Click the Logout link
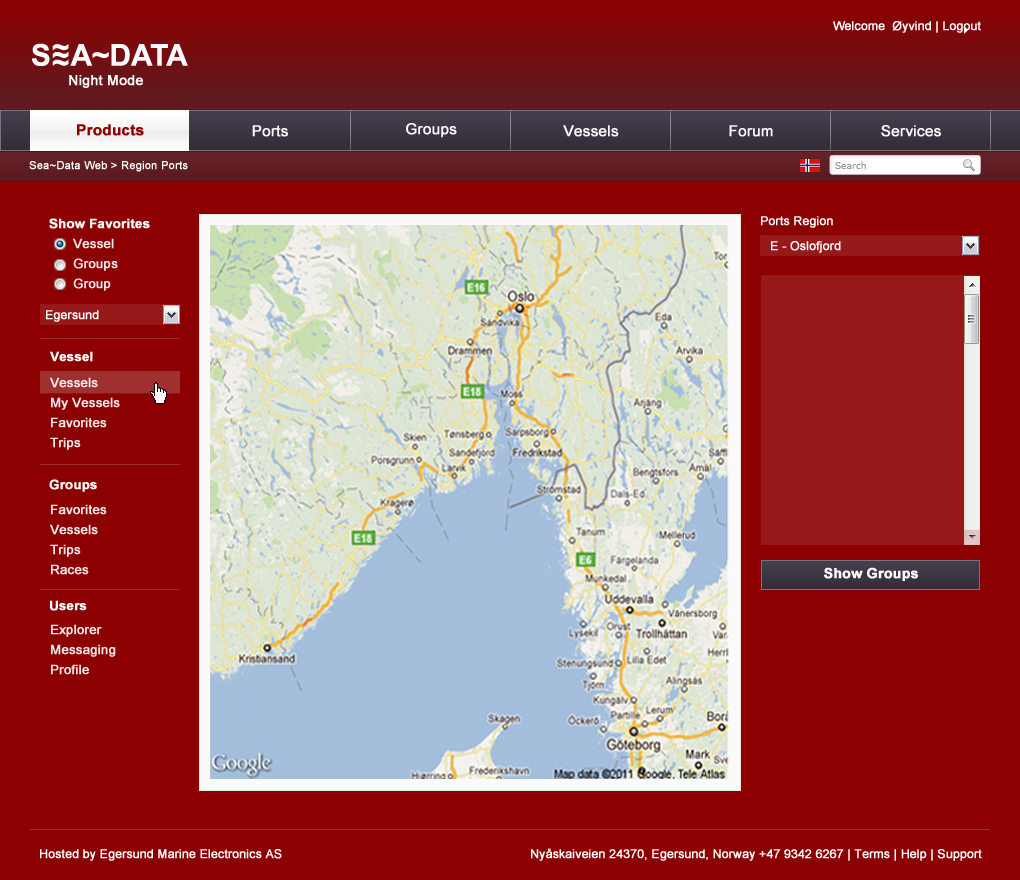 (x=961, y=26)
